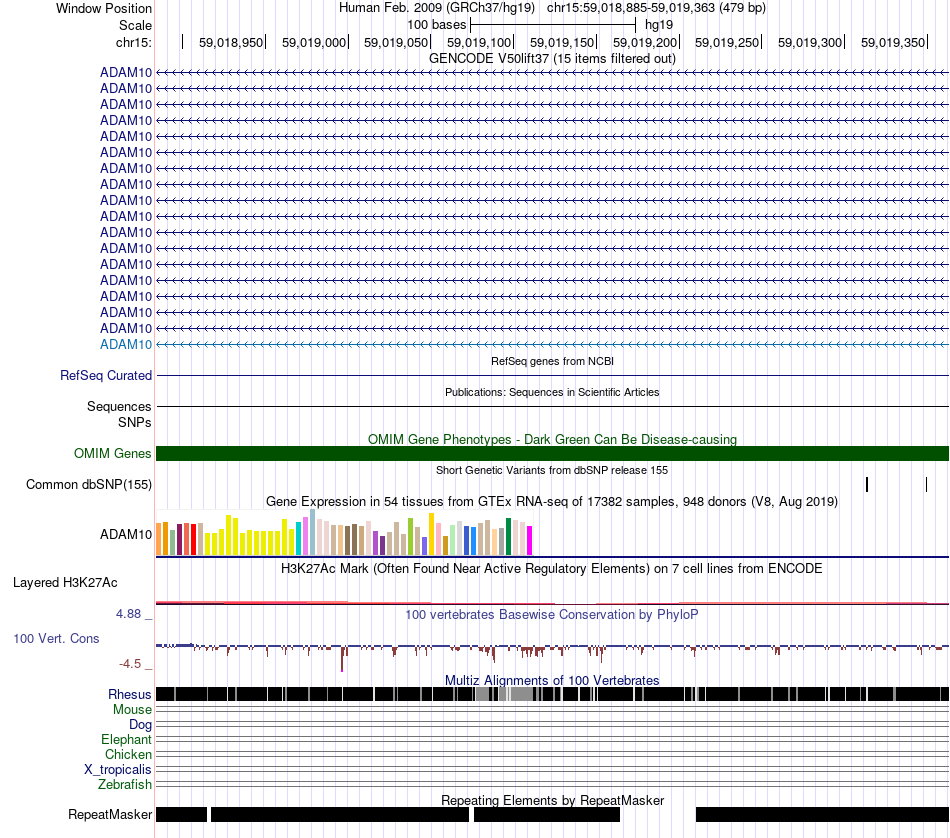
Task: Open the Layered H3K27Ac track label
Action: tap(65, 583)
